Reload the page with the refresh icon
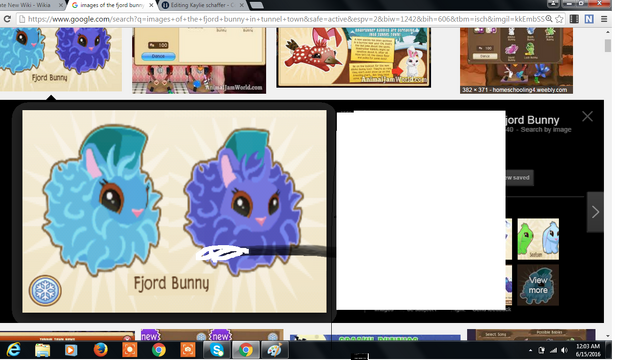This screenshot has width=640, height=360. [x=7, y=19]
